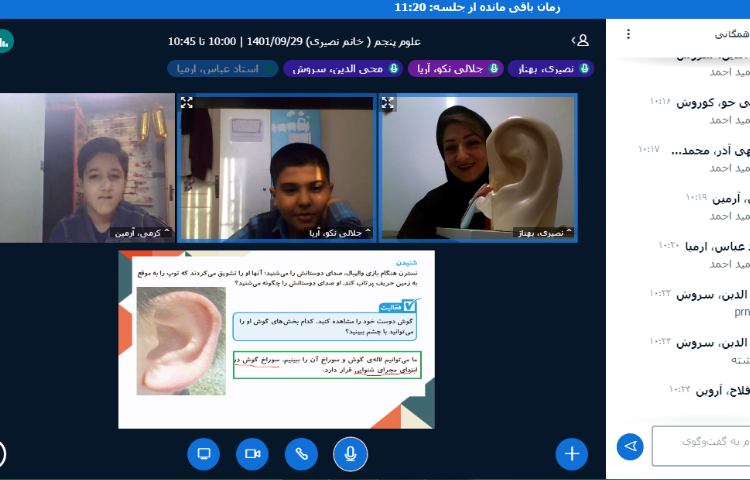Leave audio with the phone button
The width and height of the screenshot is (750, 480).
click(x=301, y=454)
